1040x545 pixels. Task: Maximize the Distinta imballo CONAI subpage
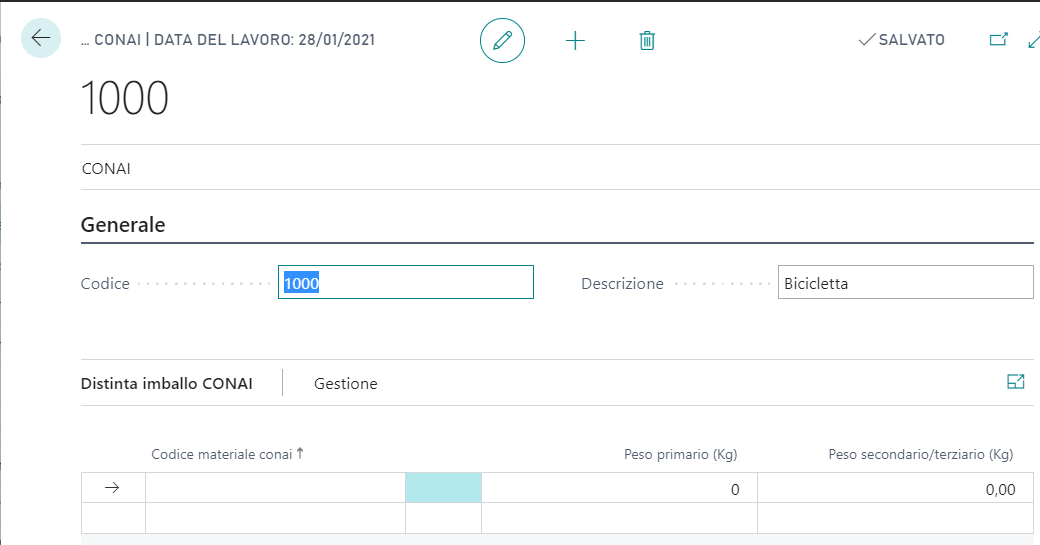(1016, 381)
